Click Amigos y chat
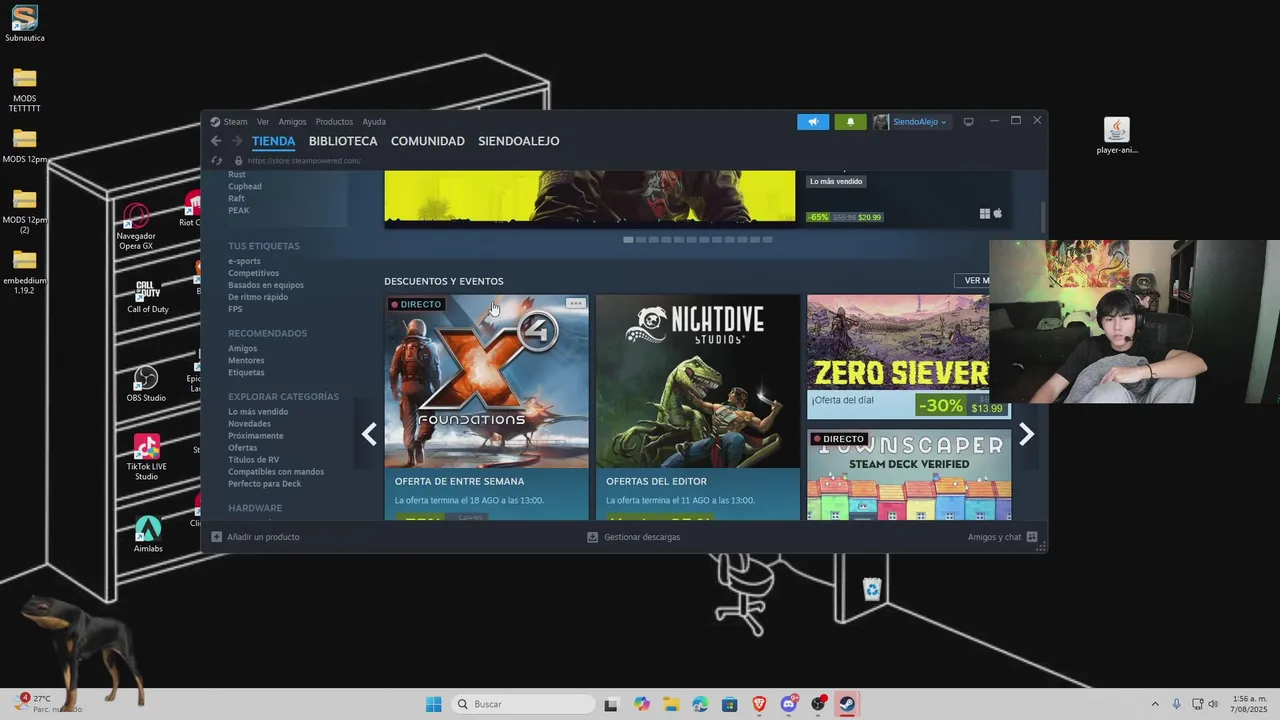 coord(995,537)
